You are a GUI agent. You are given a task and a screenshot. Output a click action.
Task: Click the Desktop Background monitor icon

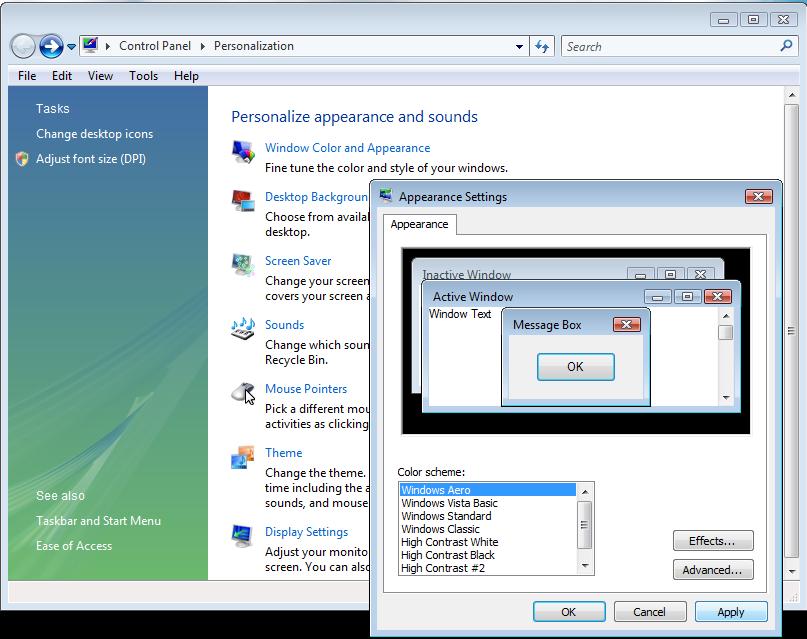243,201
